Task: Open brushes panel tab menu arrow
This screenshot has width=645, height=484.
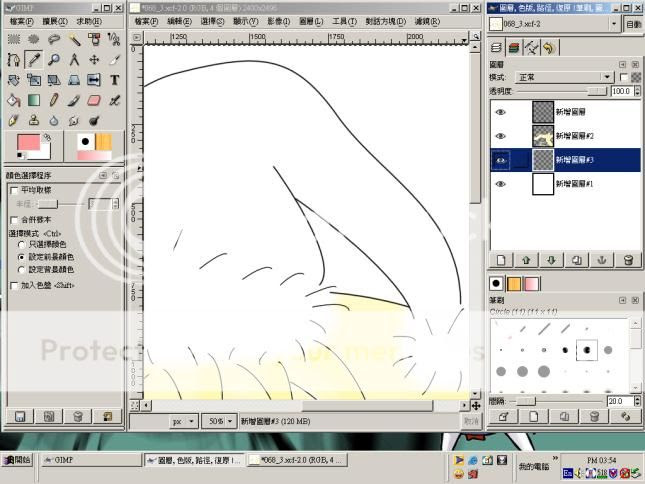Action: [x=622, y=301]
